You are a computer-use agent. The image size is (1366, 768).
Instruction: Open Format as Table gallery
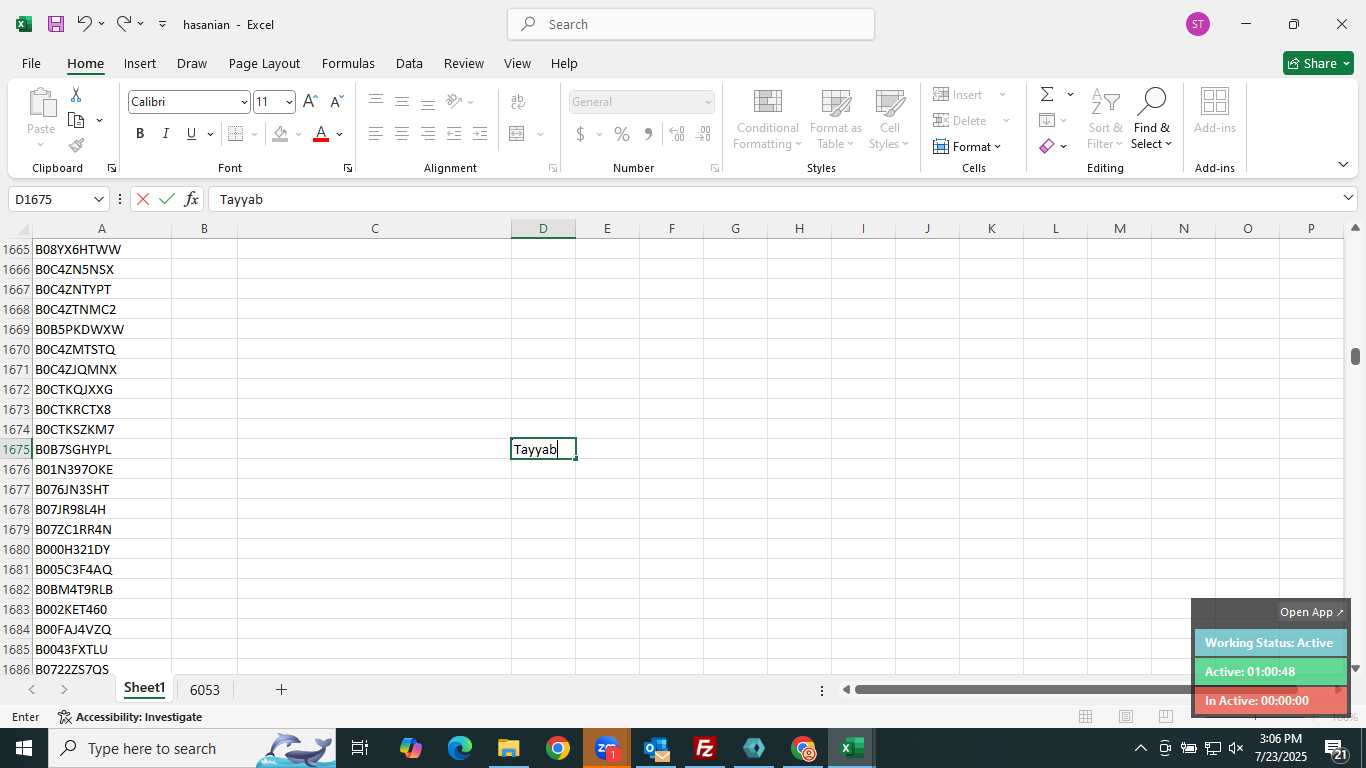click(836, 120)
